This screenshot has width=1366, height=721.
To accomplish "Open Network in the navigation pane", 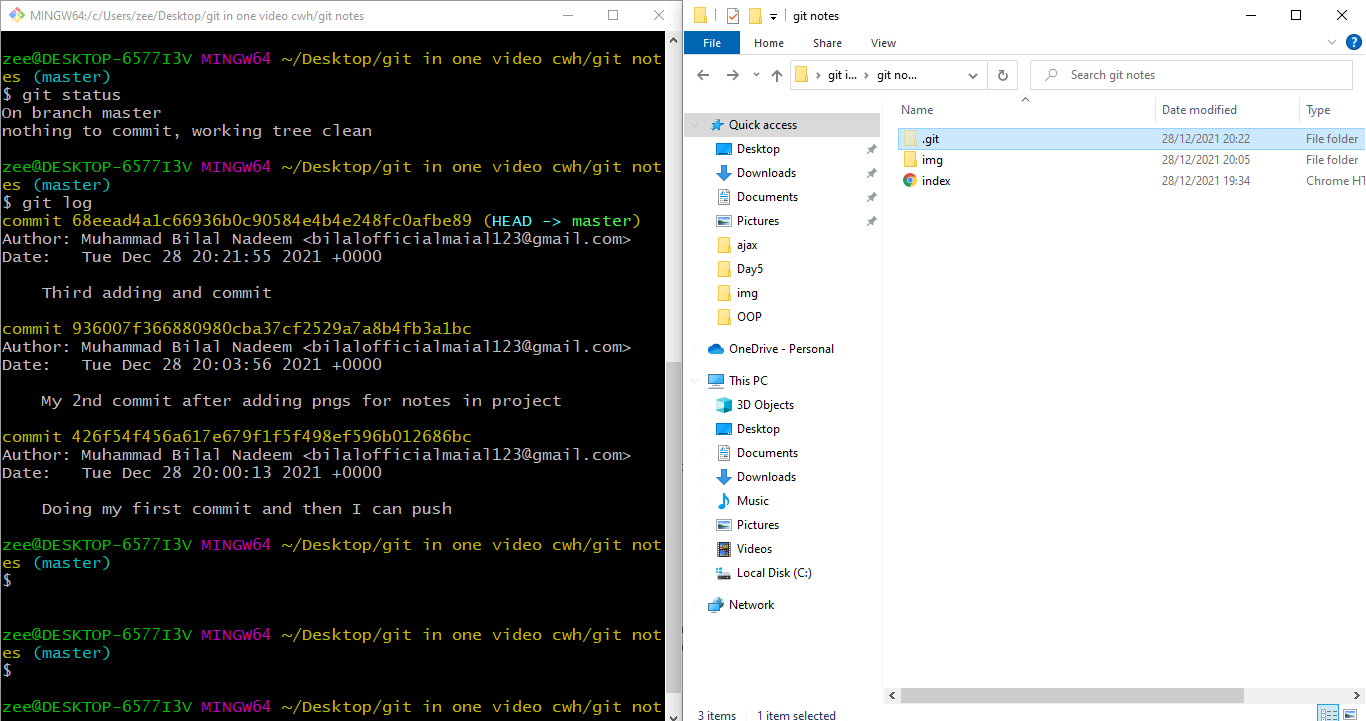I will point(751,605).
